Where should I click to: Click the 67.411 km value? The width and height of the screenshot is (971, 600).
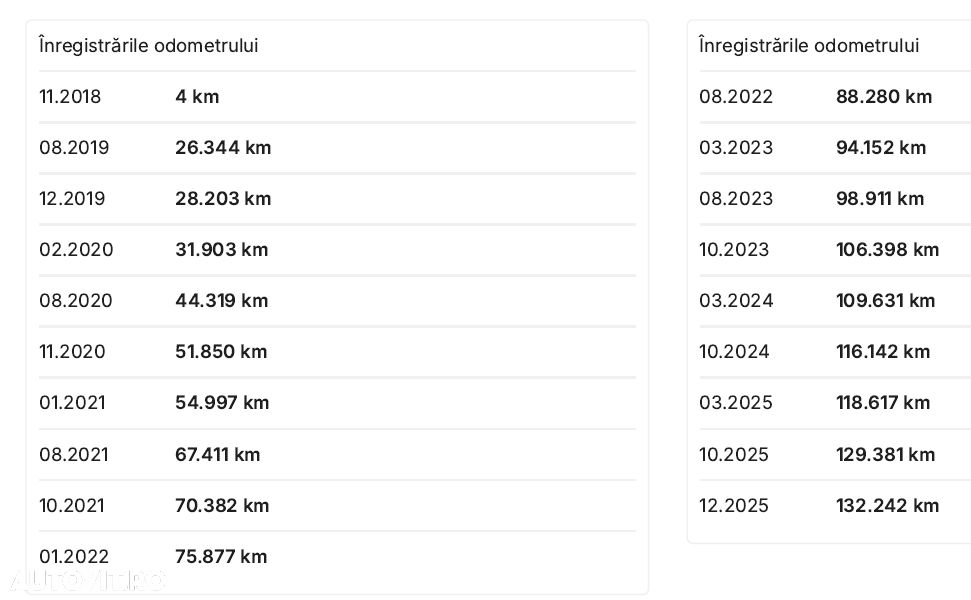pyautogui.click(x=217, y=454)
